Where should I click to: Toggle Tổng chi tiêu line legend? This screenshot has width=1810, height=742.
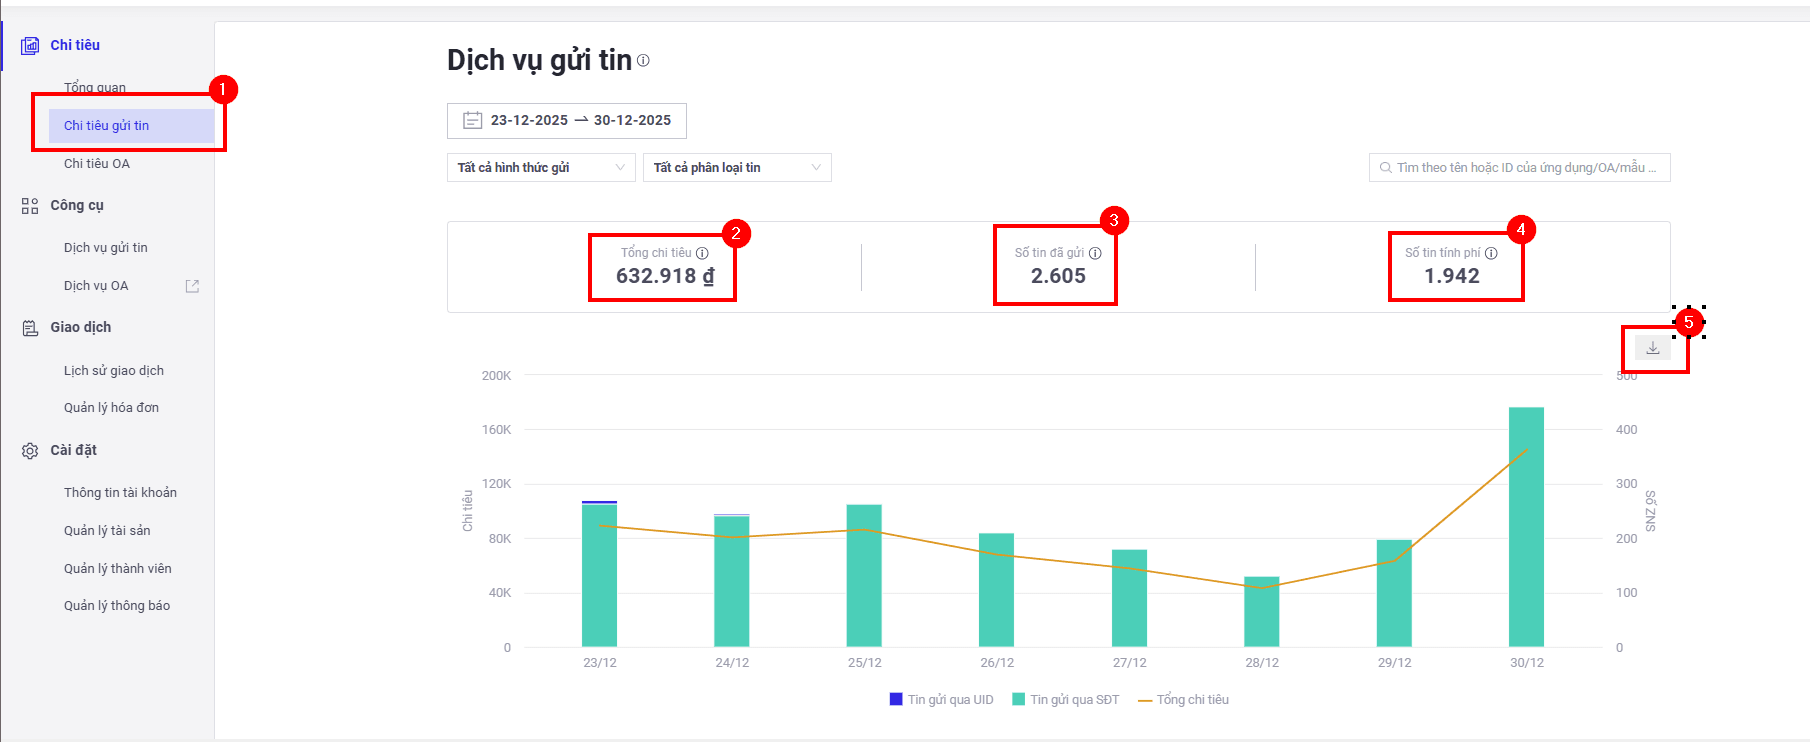[1183, 700]
